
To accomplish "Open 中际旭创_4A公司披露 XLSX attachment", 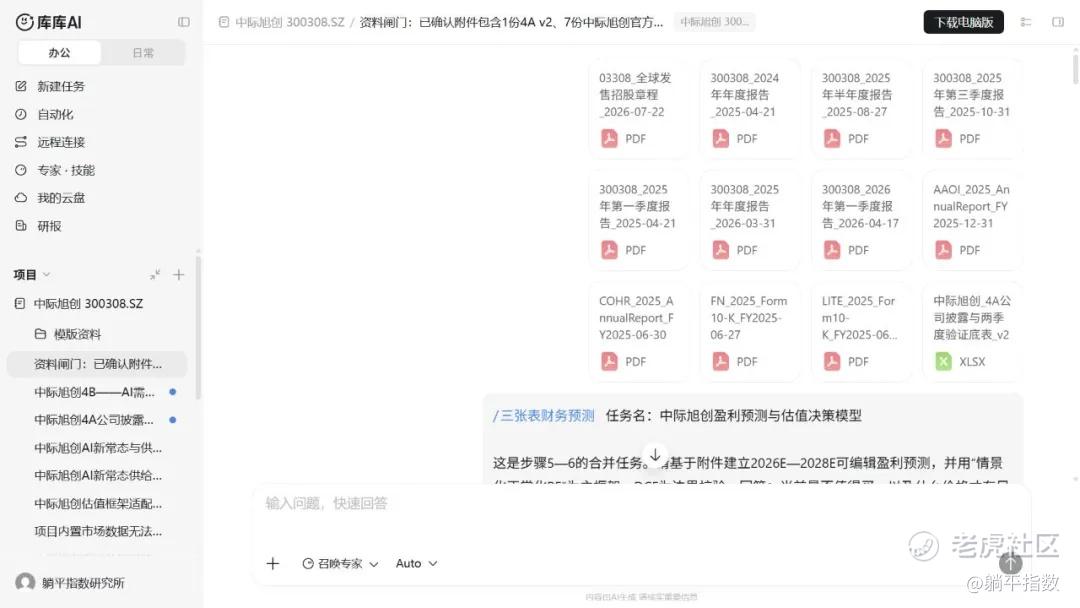I will pyautogui.click(x=973, y=332).
